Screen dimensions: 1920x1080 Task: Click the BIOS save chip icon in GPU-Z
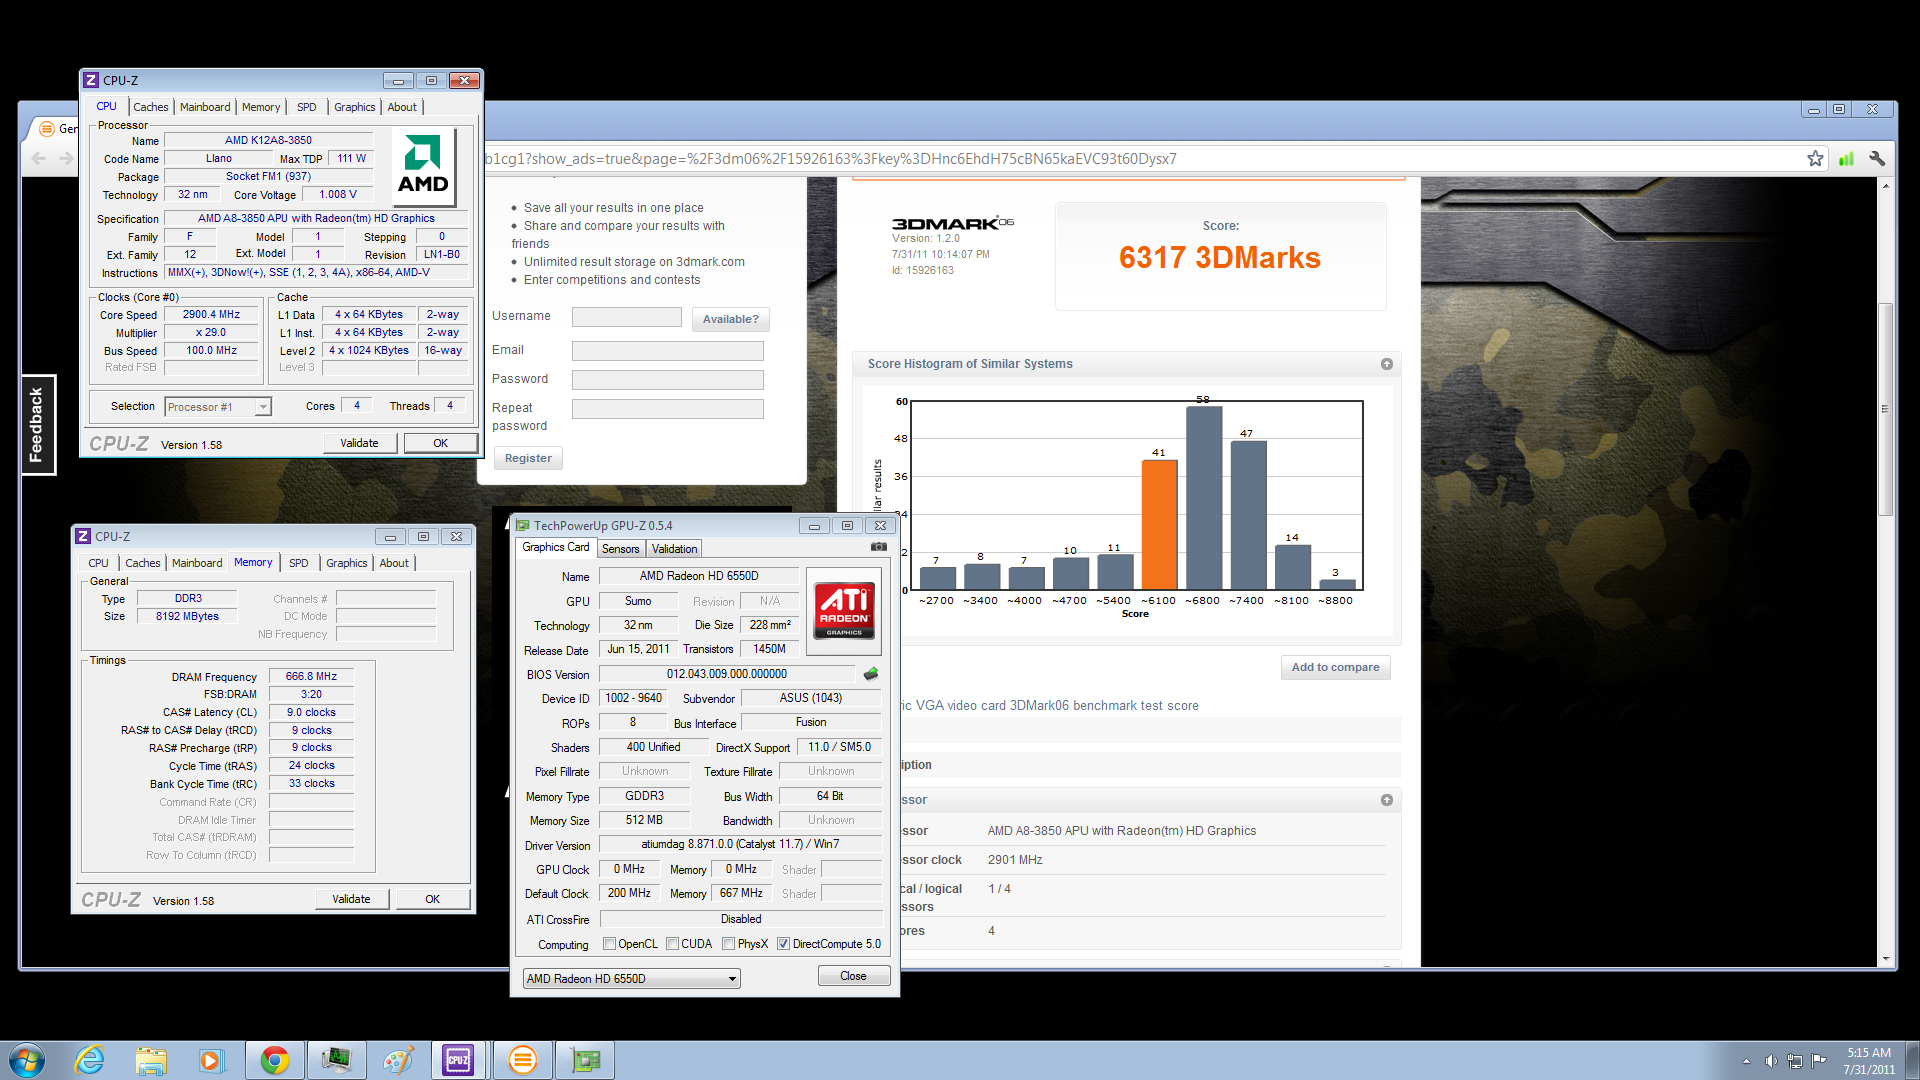pyautogui.click(x=871, y=674)
